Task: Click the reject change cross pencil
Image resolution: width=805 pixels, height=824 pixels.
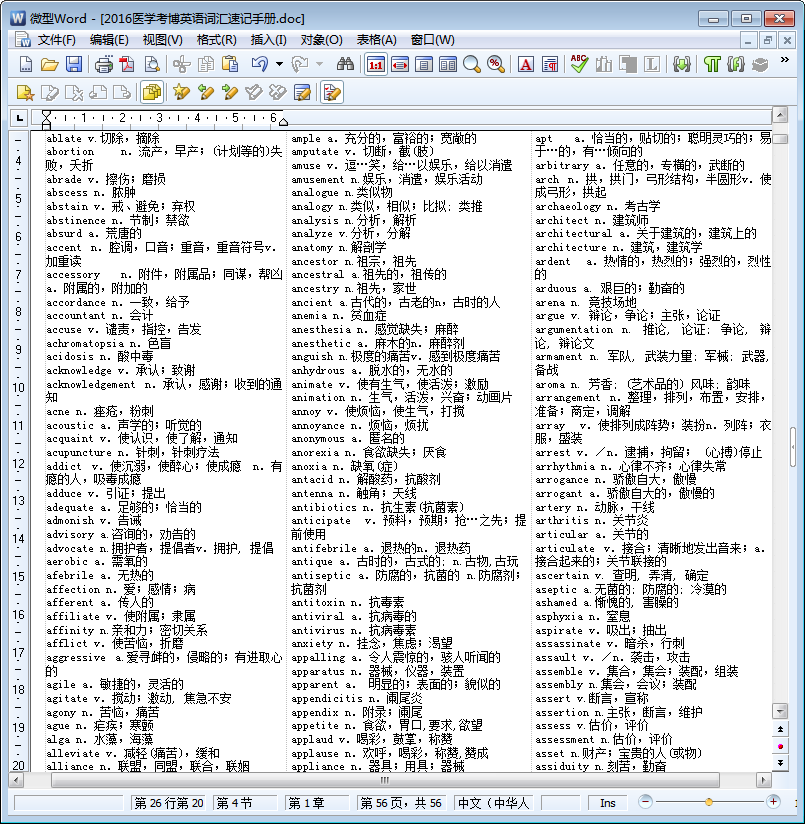Action: tap(277, 92)
